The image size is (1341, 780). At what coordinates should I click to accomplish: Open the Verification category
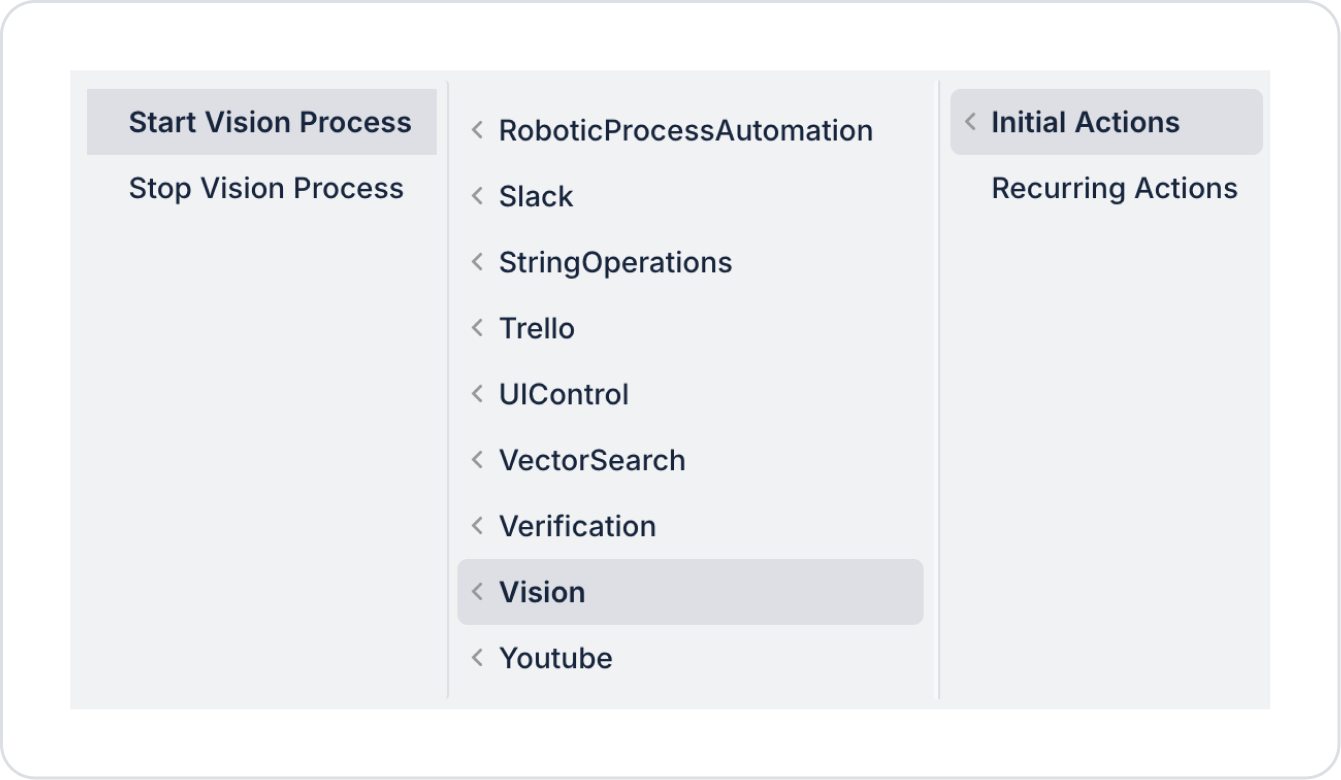(577, 526)
